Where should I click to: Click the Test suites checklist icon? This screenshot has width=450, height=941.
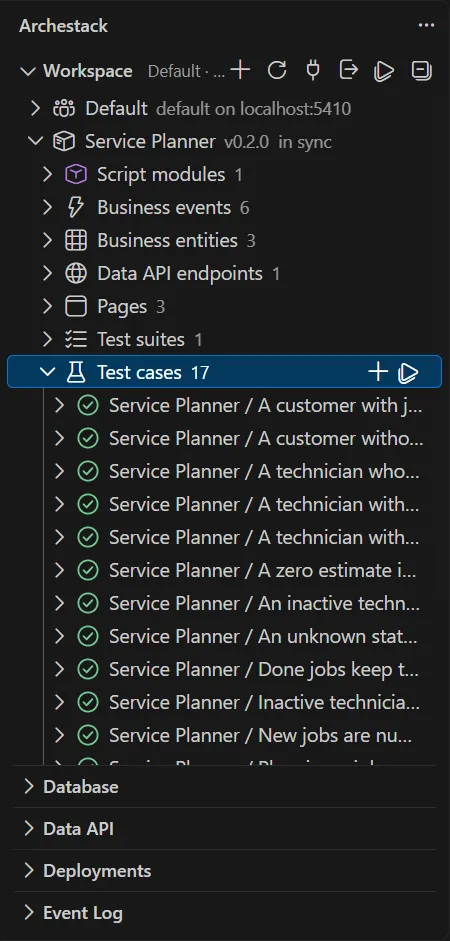[x=76, y=340]
